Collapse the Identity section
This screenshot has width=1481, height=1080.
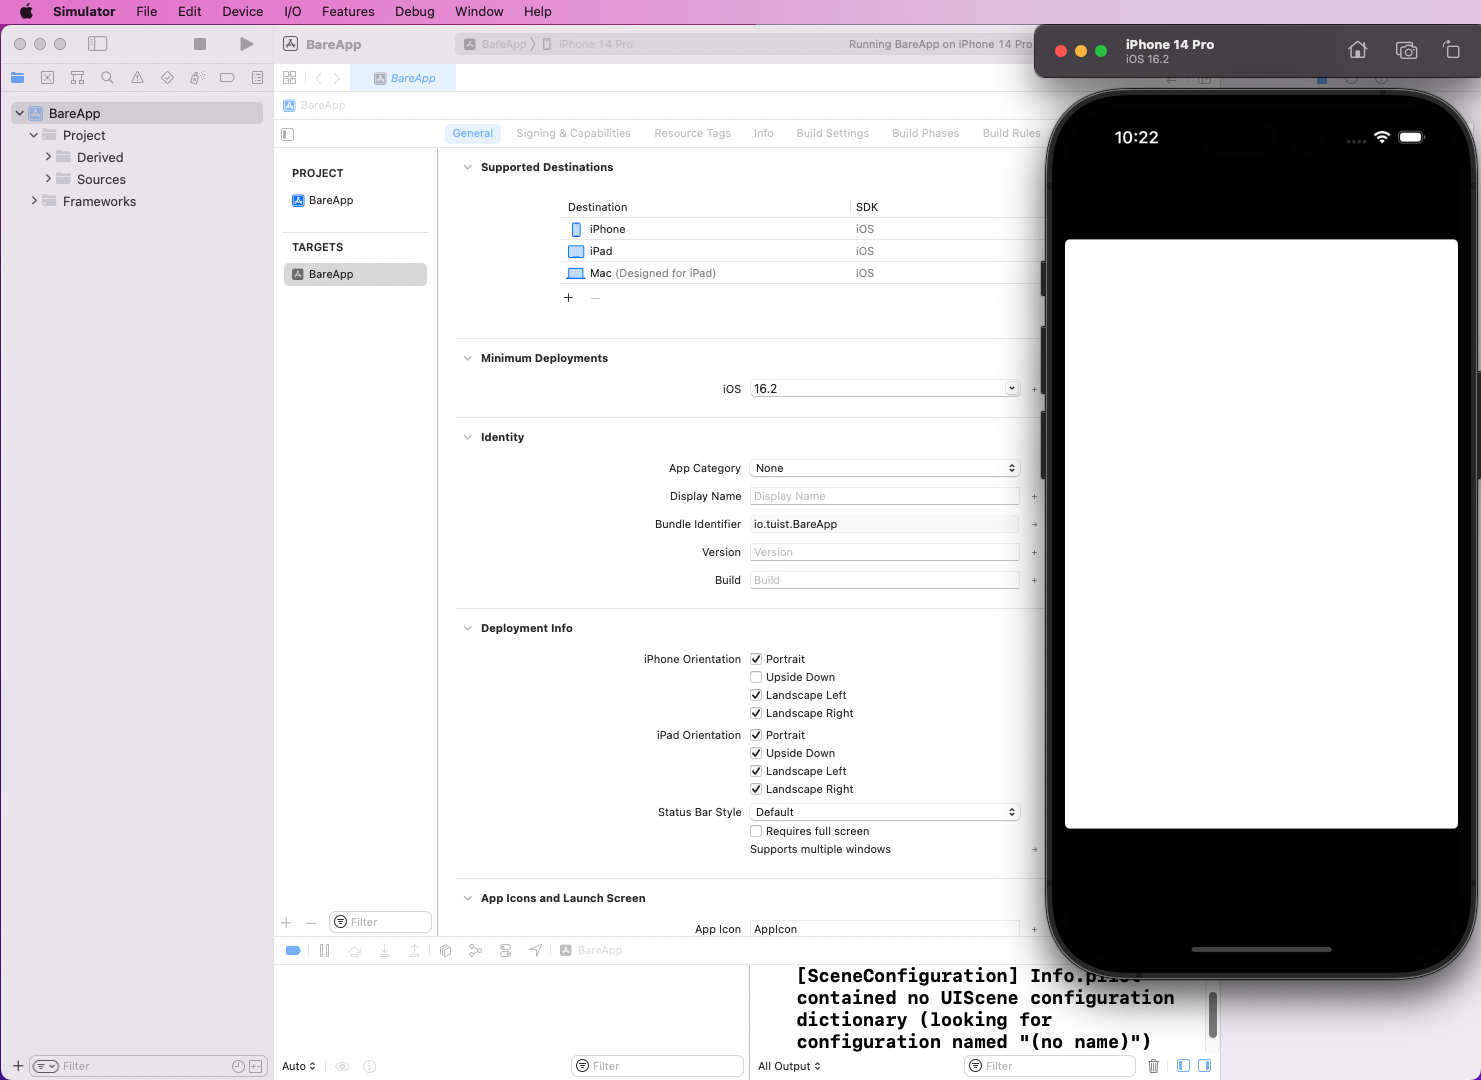click(467, 437)
